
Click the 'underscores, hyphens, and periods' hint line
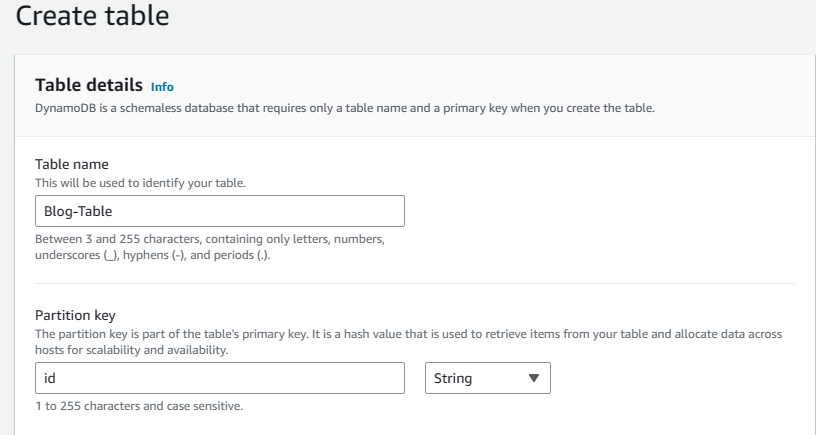pyautogui.click(x=152, y=255)
